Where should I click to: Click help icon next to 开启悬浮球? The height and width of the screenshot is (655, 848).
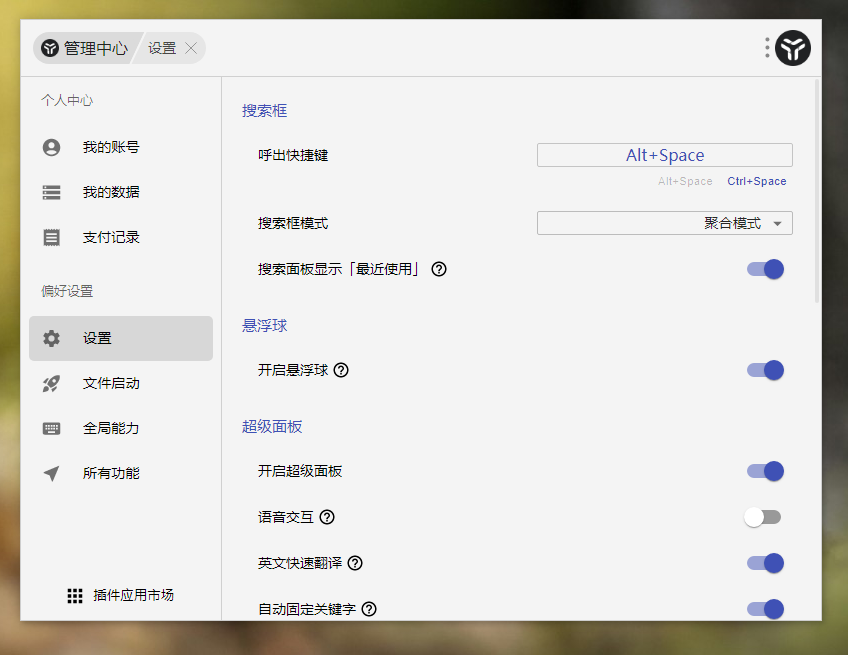tap(341, 370)
